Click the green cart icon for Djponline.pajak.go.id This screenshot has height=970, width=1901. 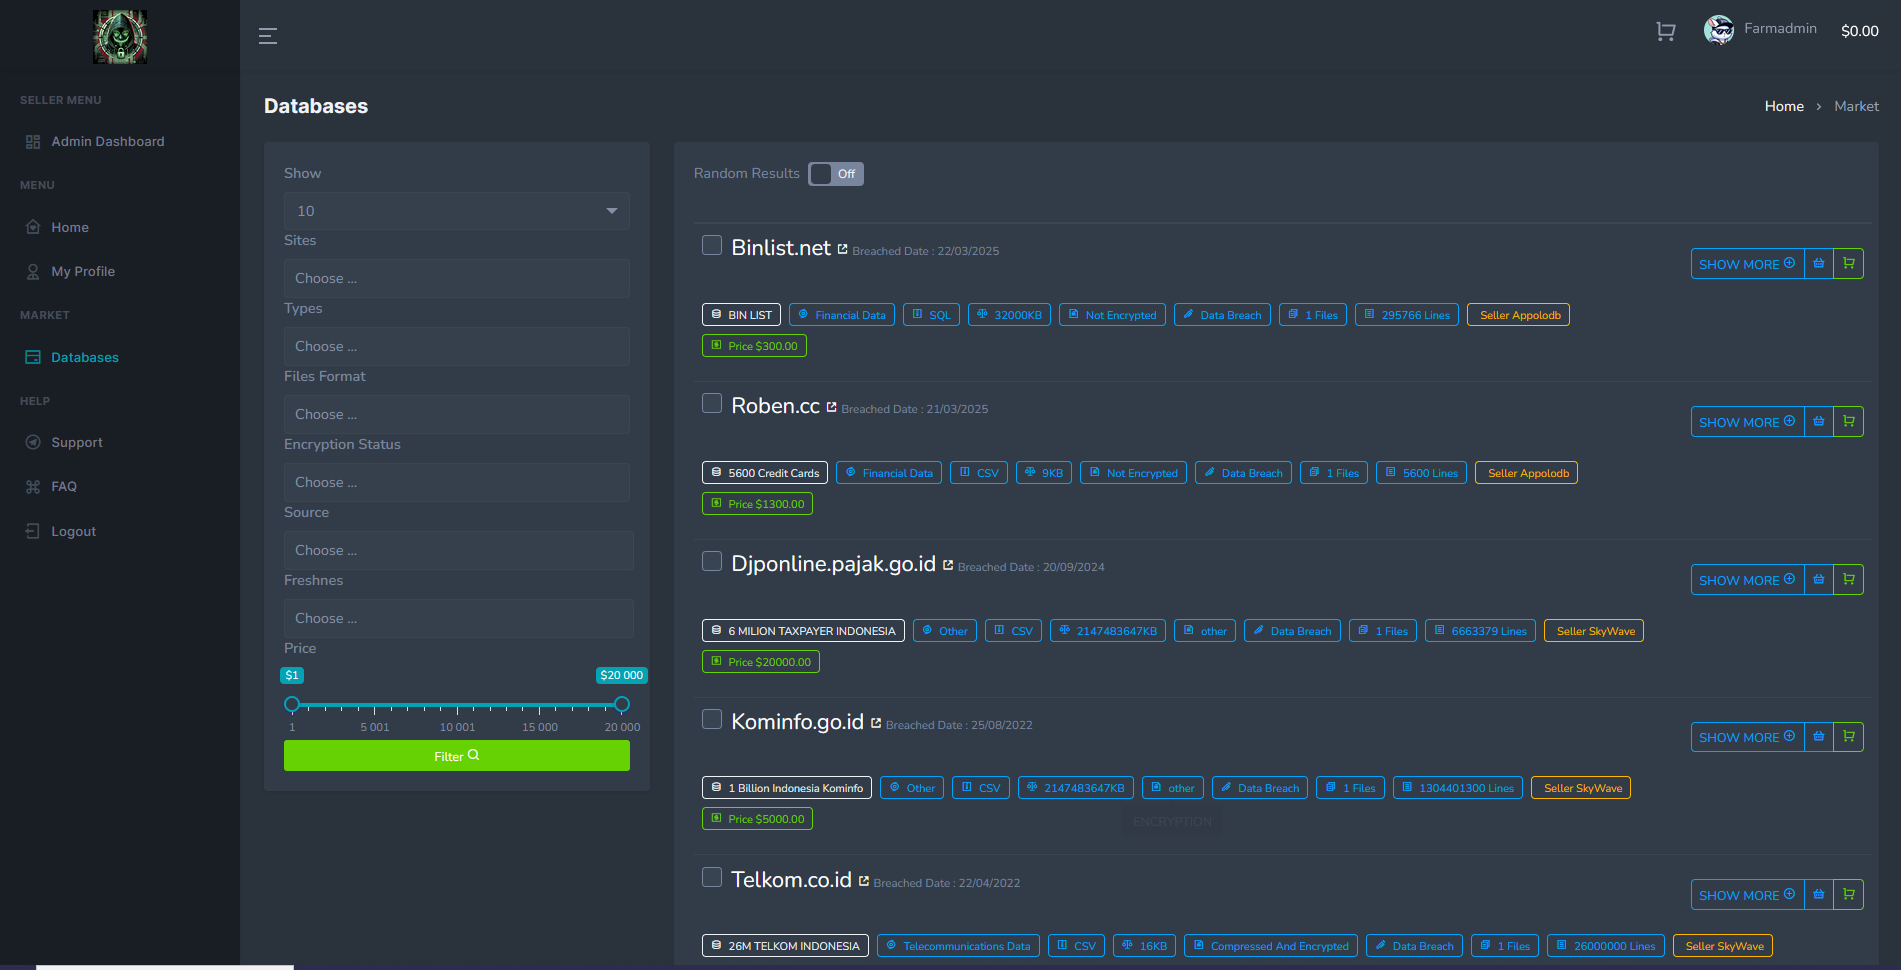tap(1849, 580)
